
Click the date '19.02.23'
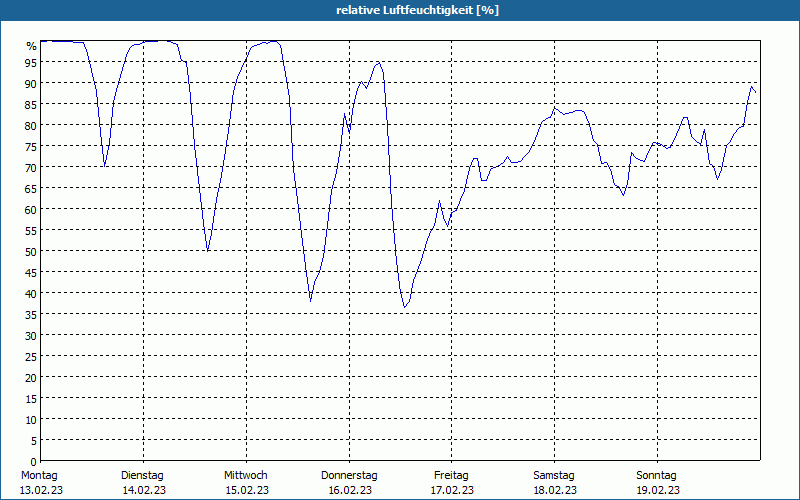(x=658, y=490)
